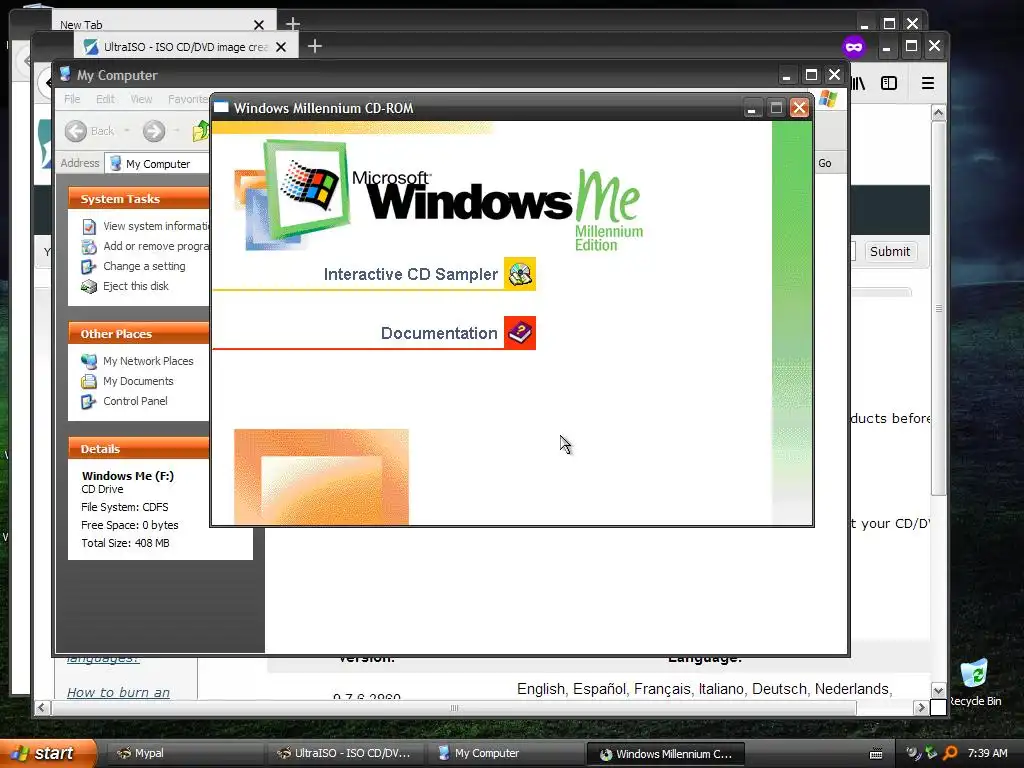The width and height of the screenshot is (1024, 768).
Task: Click the My Network Places icon
Action: pos(89,361)
